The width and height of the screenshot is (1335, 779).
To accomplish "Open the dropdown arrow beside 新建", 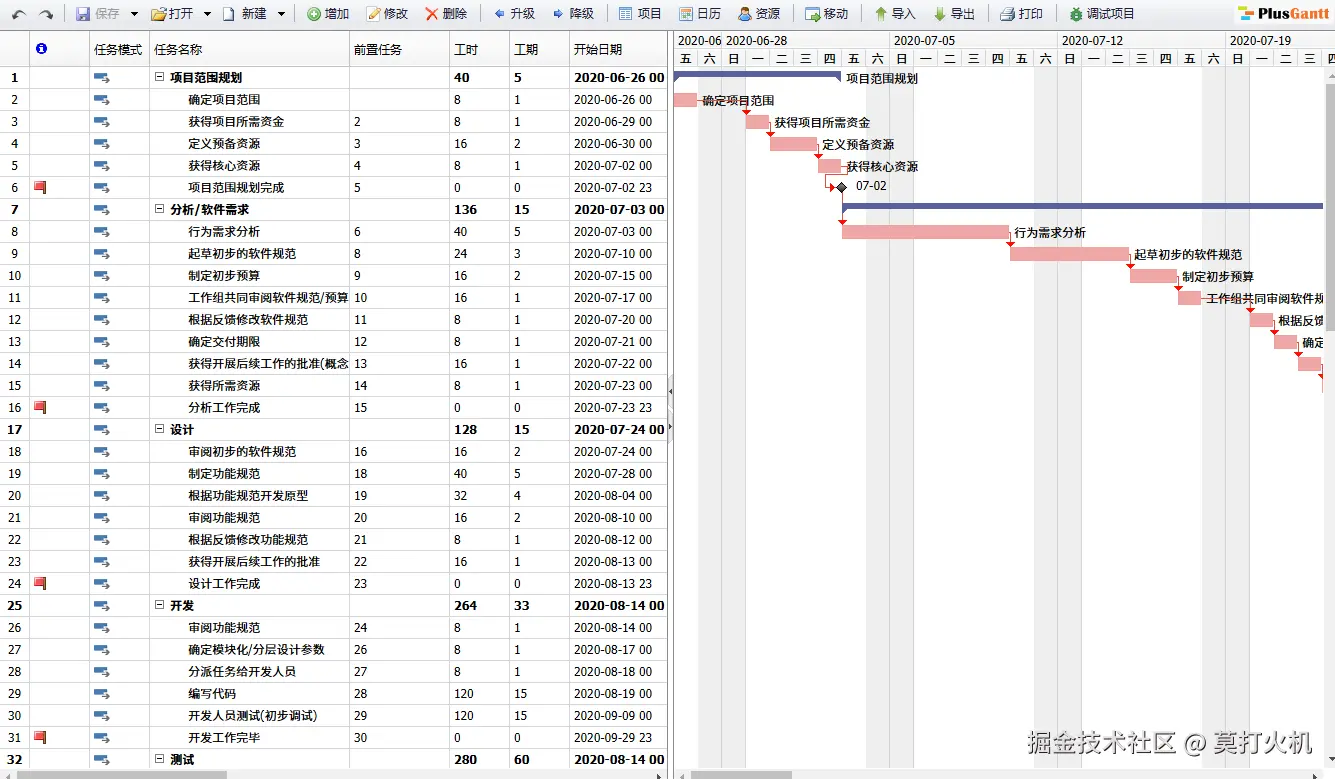I will tap(281, 14).
